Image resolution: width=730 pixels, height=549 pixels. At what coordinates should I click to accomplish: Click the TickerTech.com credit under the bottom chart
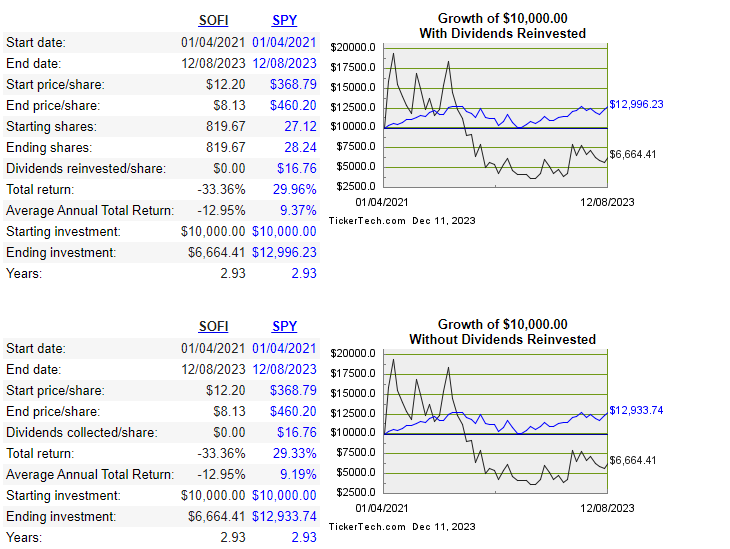(x=367, y=526)
